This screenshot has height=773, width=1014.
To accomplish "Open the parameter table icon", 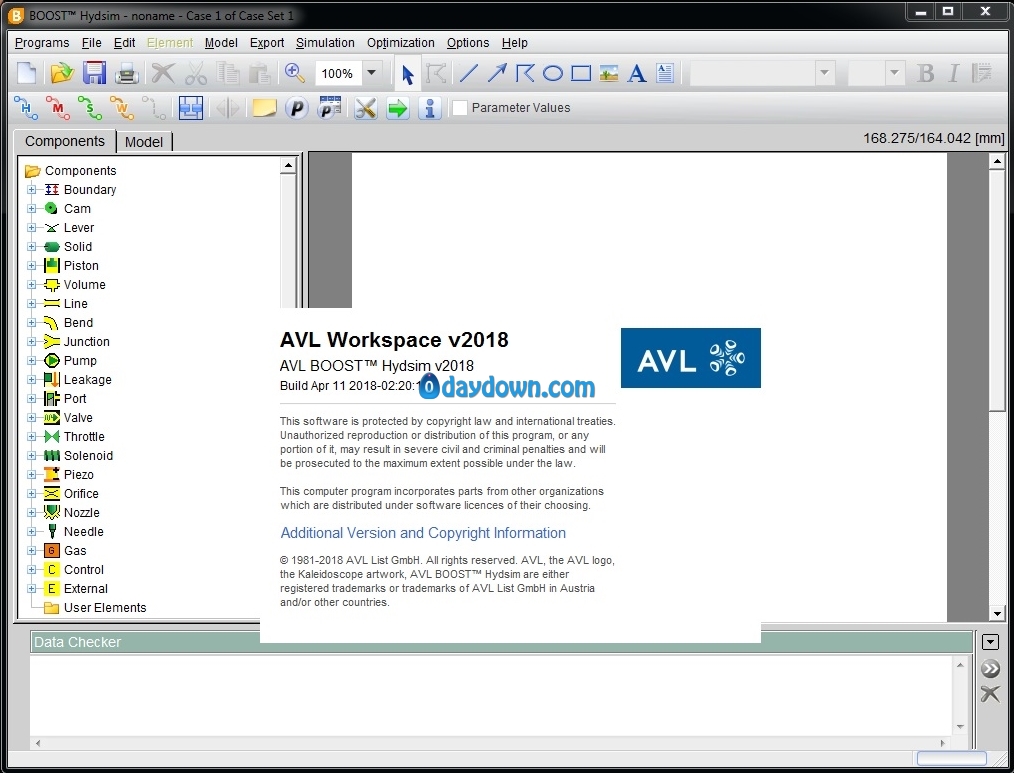I will [329, 108].
